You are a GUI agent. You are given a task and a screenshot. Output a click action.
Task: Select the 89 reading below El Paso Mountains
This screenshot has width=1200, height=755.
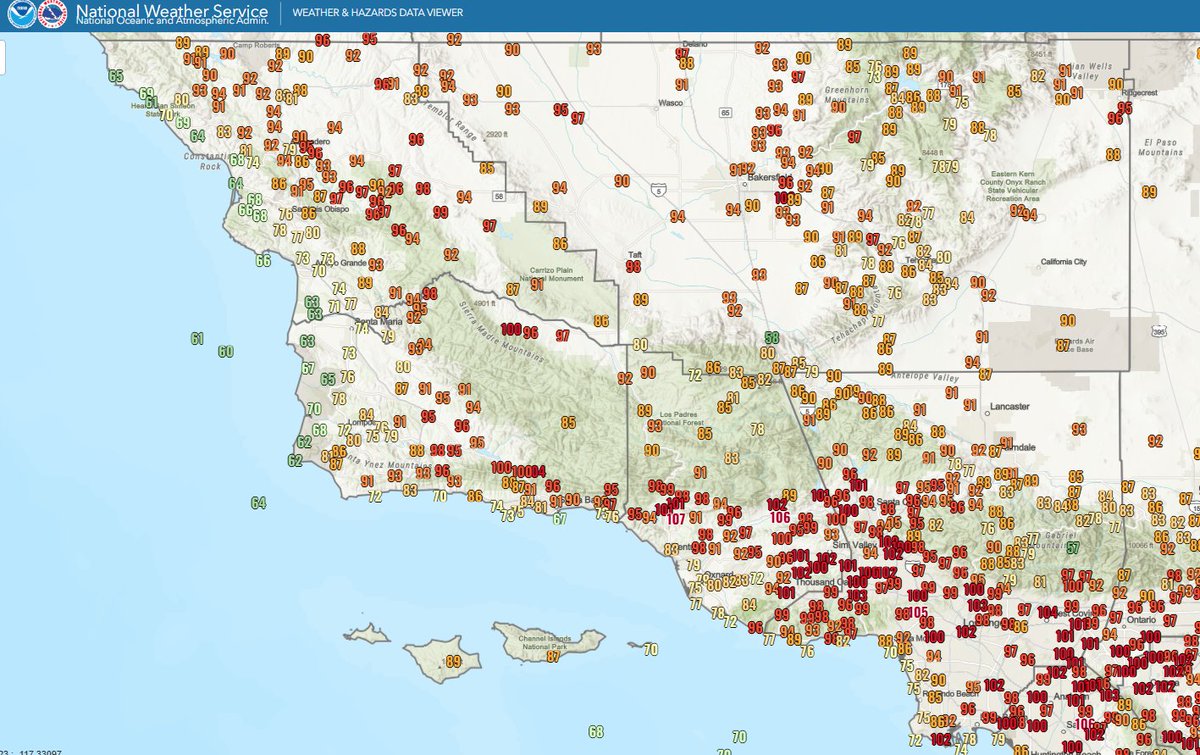pos(1149,192)
